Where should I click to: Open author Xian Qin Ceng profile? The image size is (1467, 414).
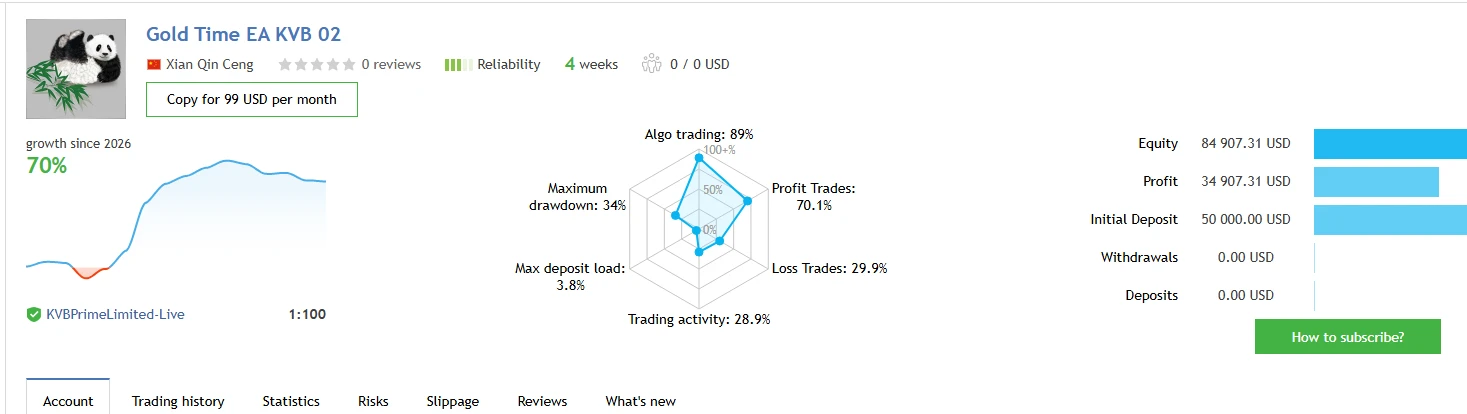pyautogui.click(x=210, y=64)
